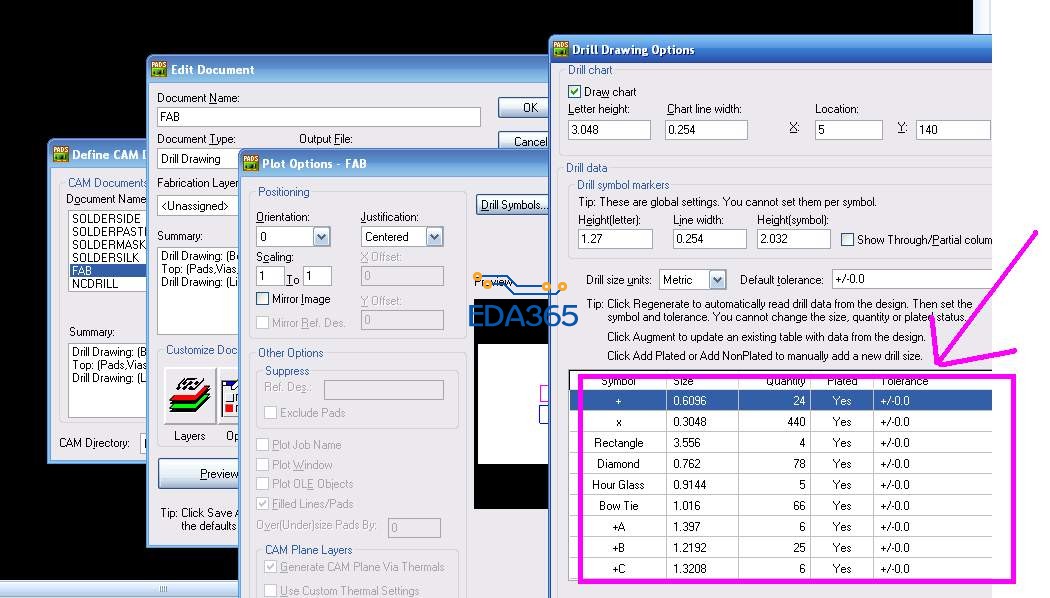Toggle the Draw chart checkbox
1050x598 pixels.
tap(574, 92)
